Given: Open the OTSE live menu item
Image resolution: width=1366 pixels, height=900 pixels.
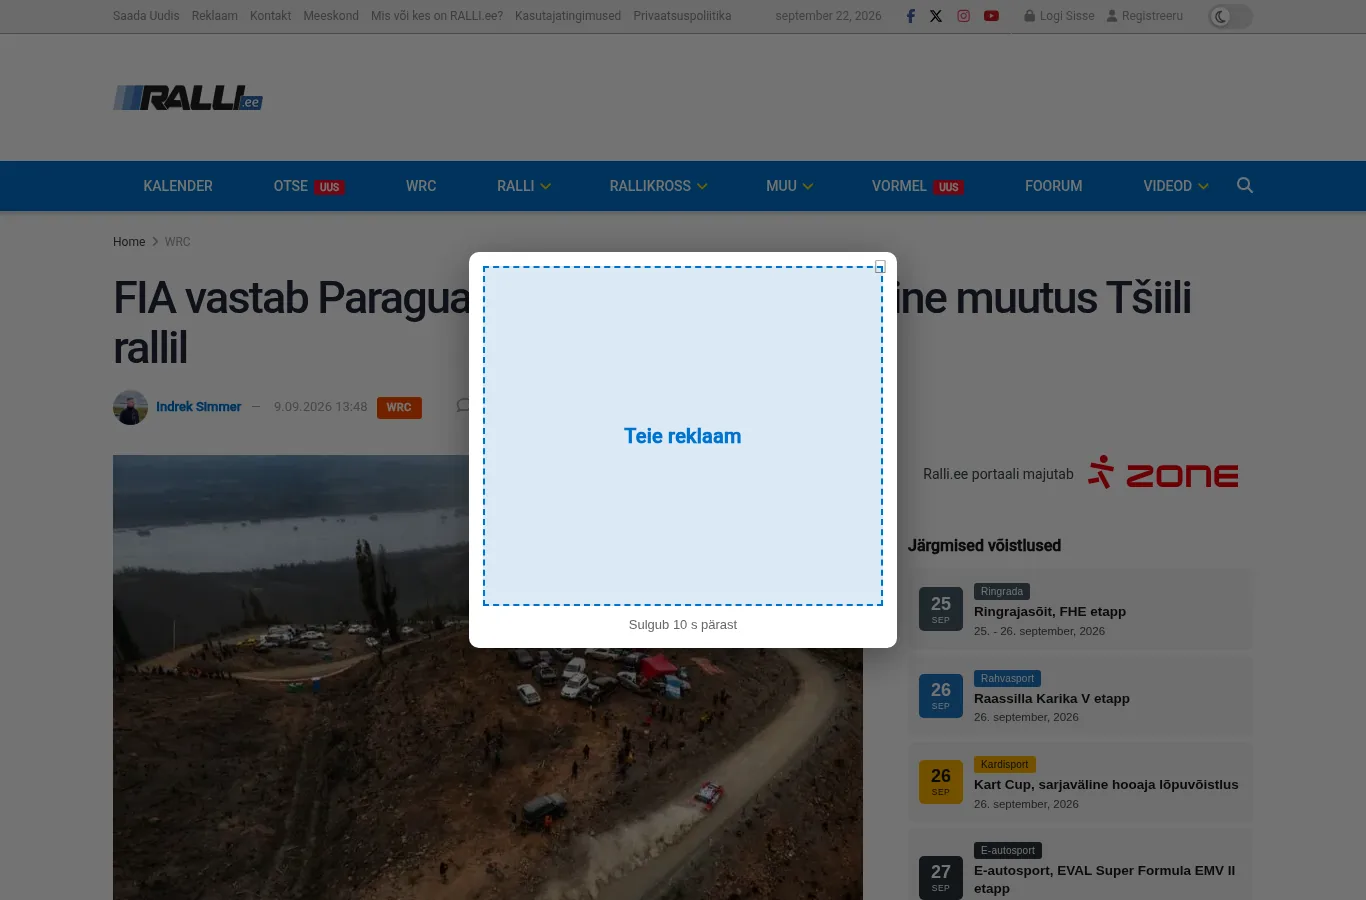Looking at the screenshot, I should coord(309,186).
